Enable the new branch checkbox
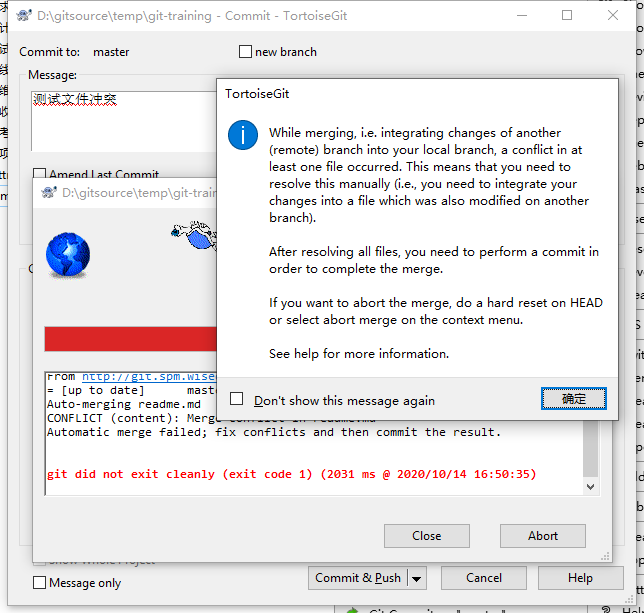 [x=245, y=52]
